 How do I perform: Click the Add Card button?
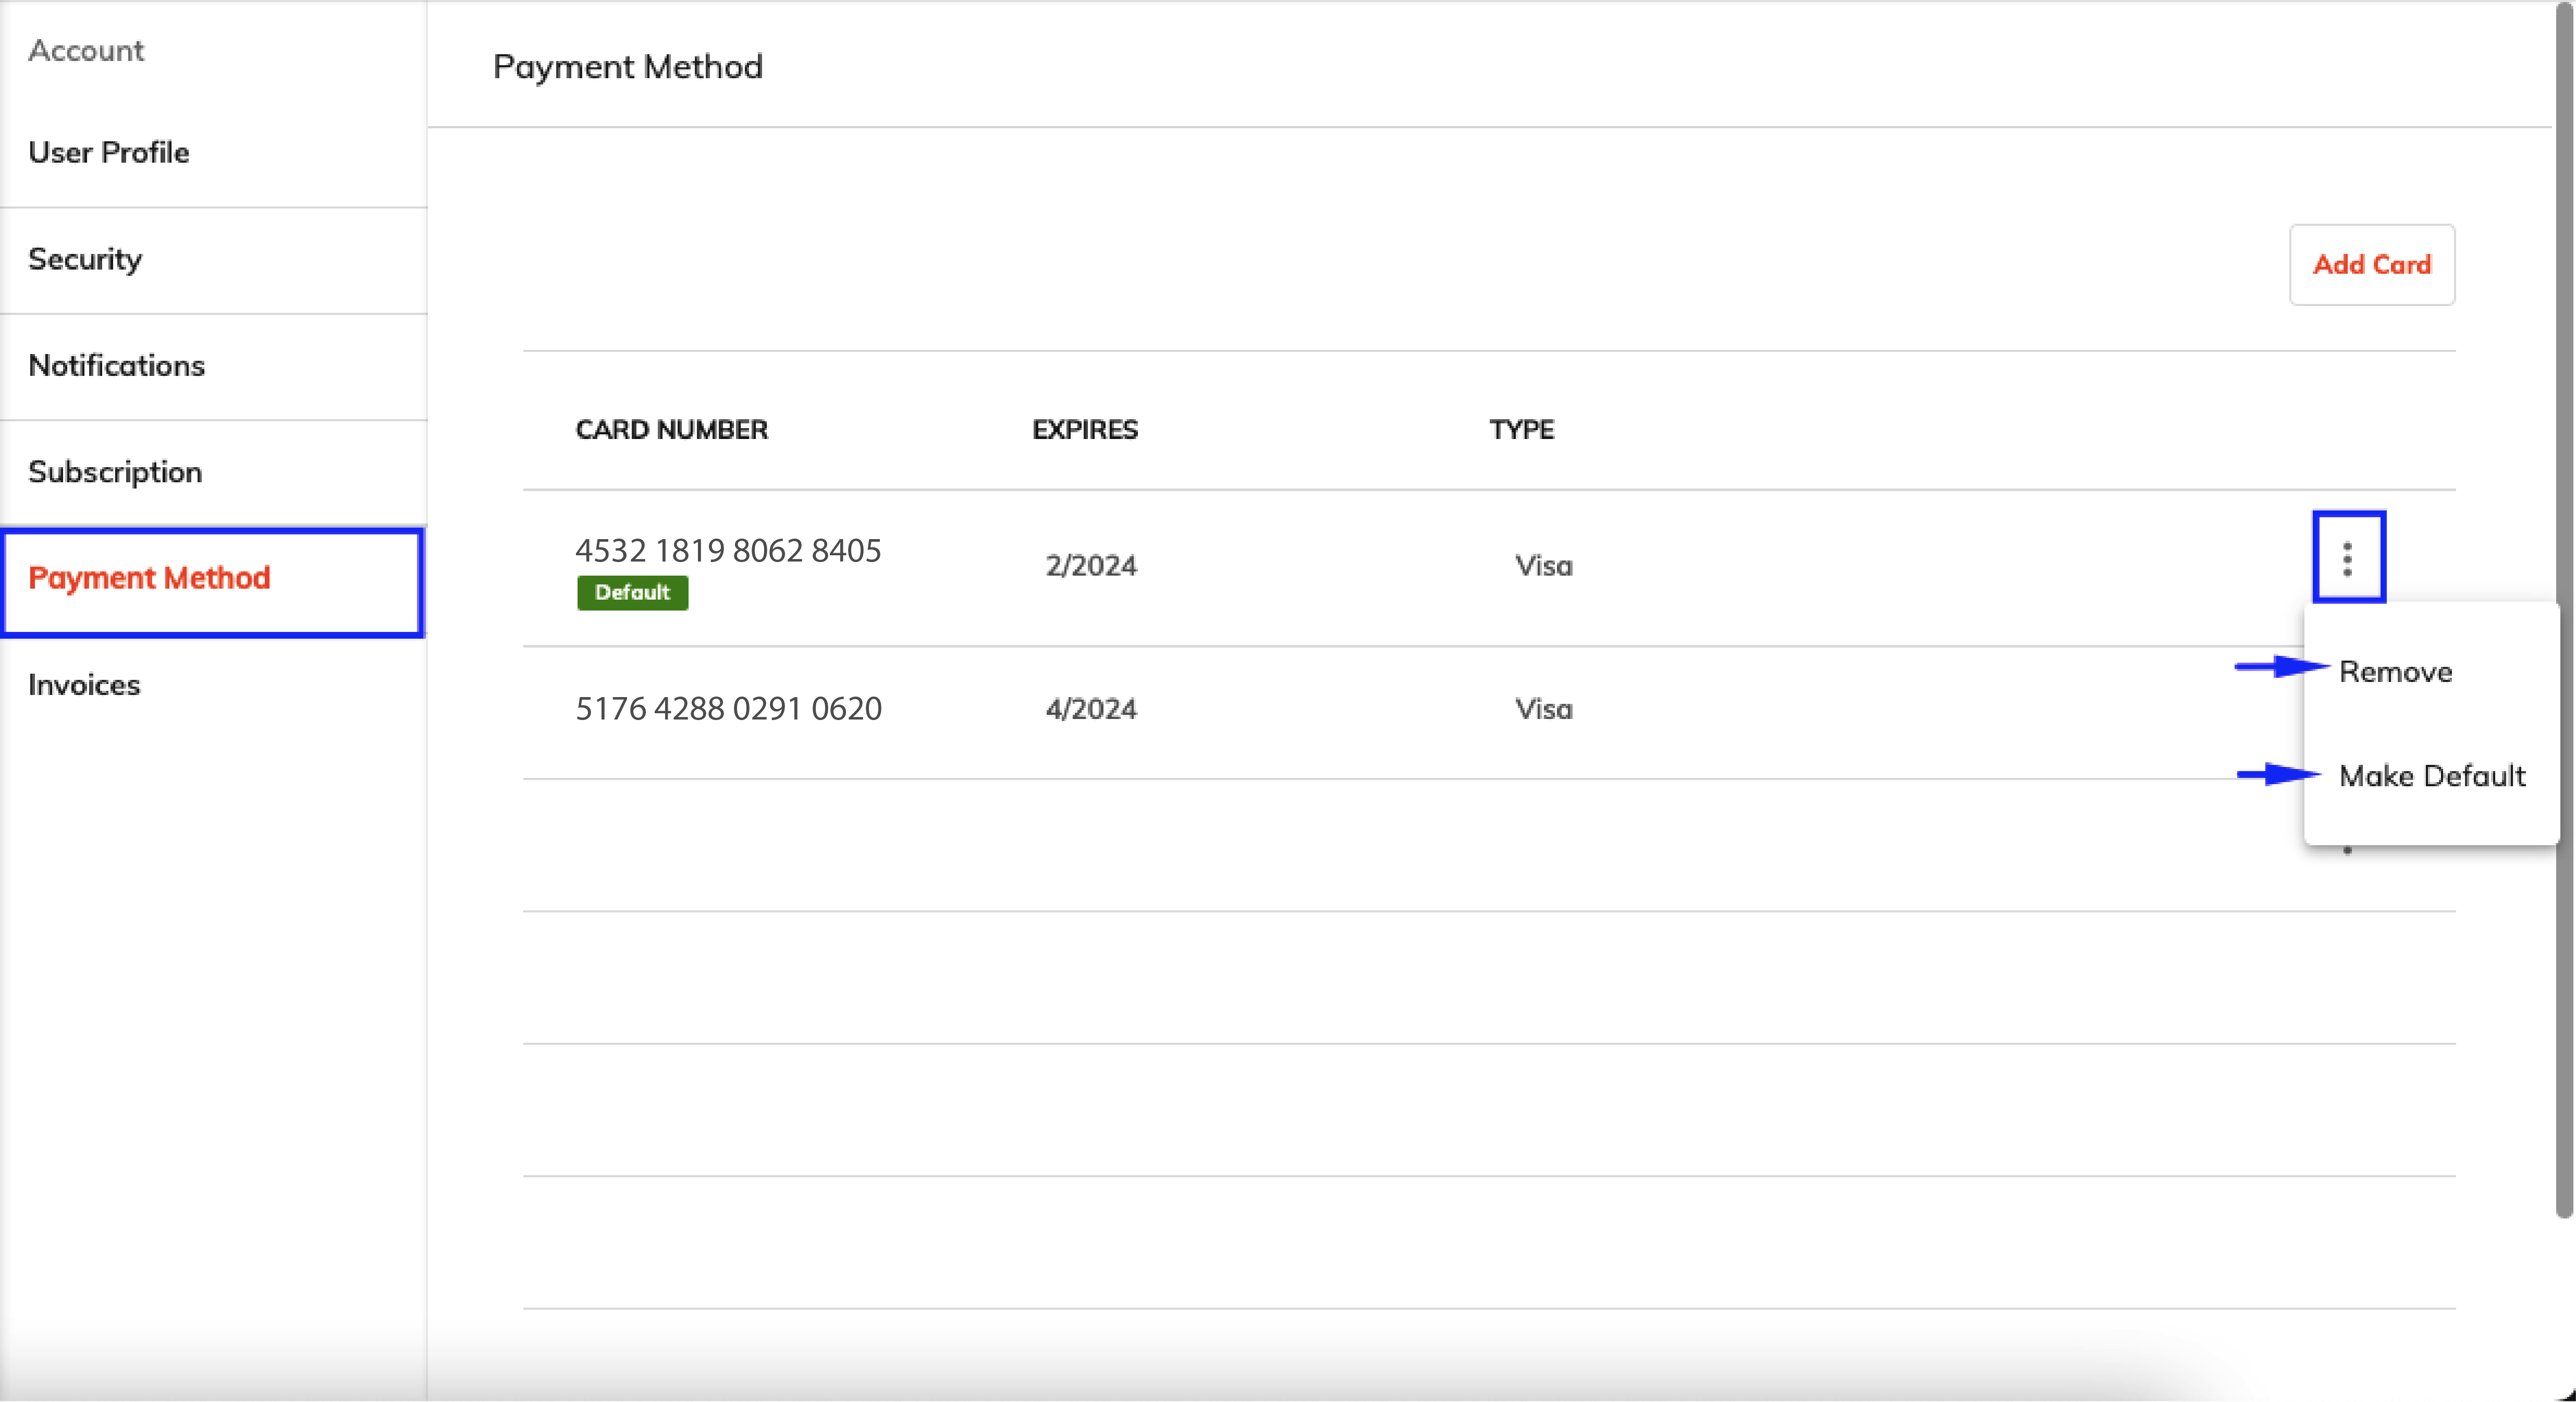click(2371, 264)
